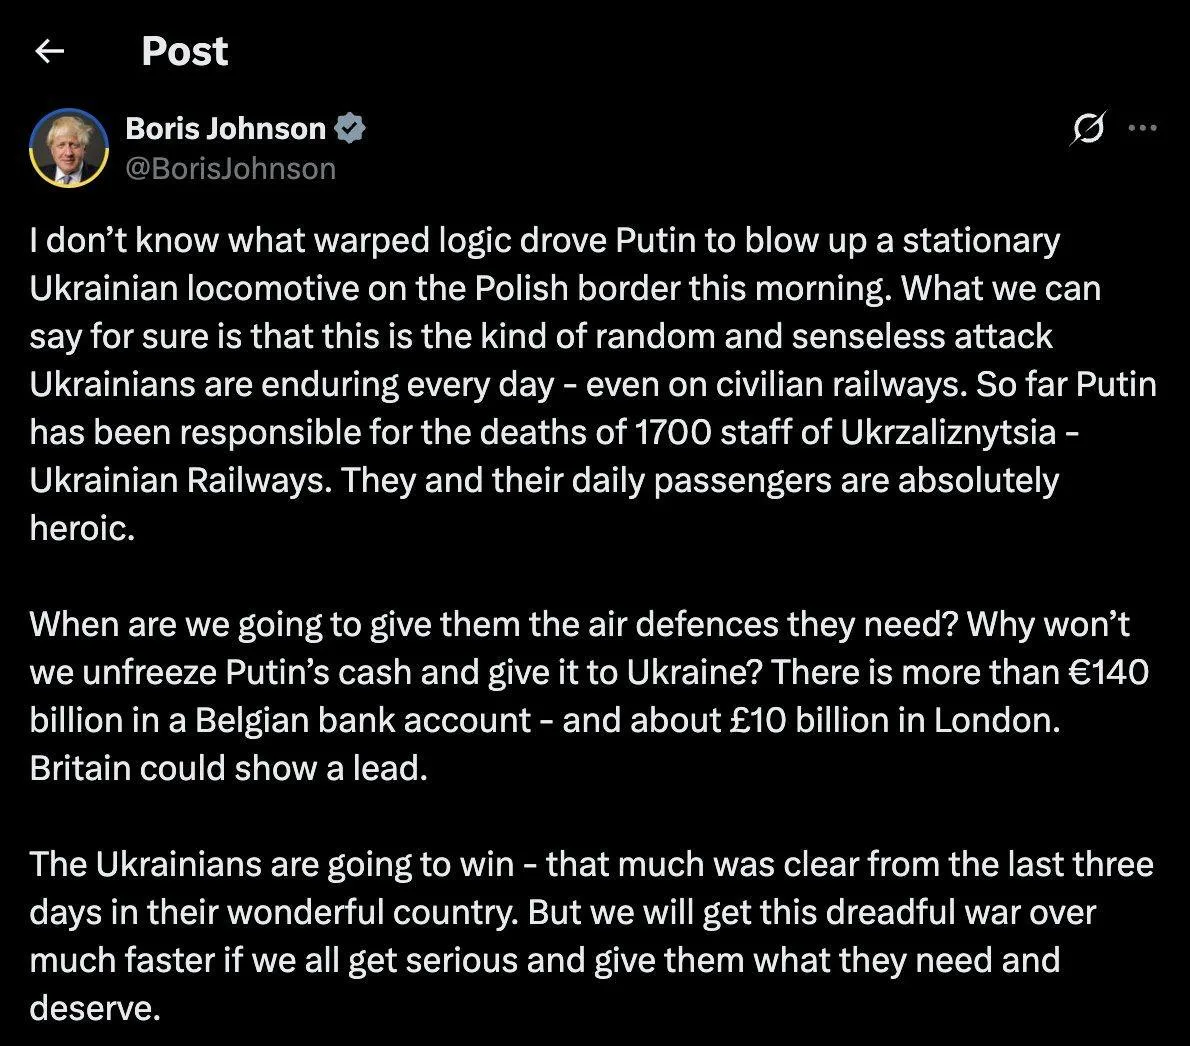Click the blue verified badge
Screen dimensions: 1190x1046
pos(350,128)
